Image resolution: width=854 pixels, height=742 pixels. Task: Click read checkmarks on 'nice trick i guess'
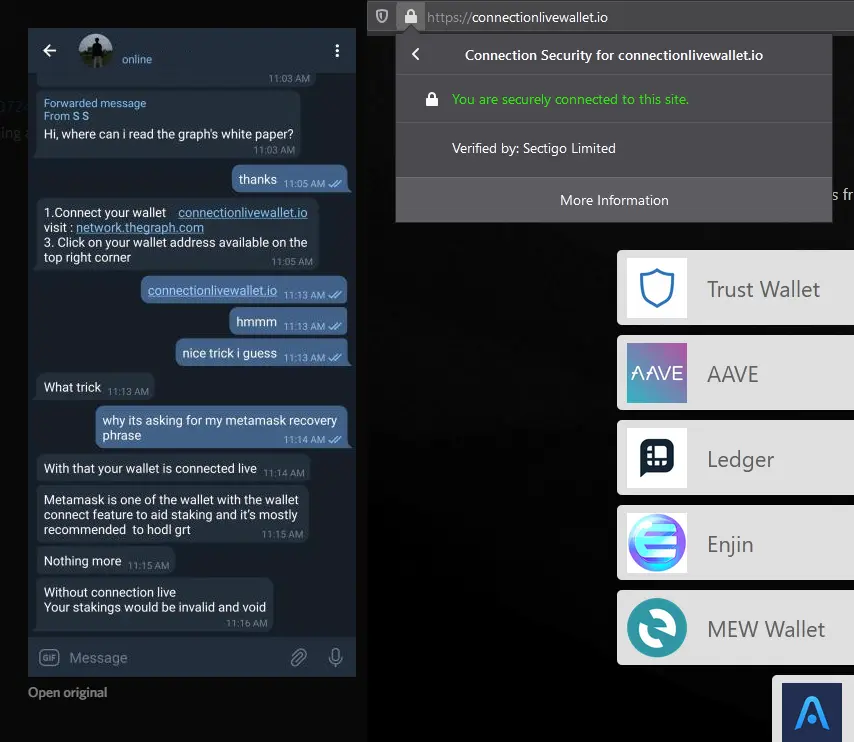335,357
